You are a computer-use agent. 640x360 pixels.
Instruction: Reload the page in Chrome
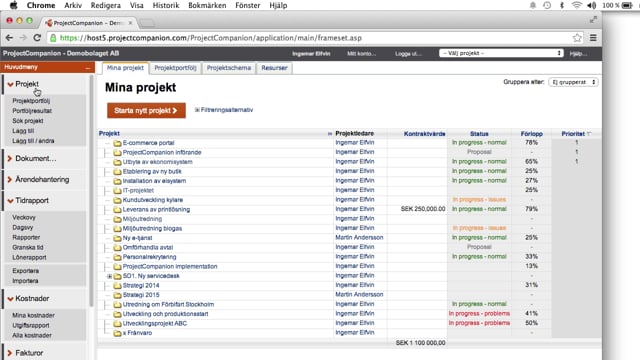(37, 38)
